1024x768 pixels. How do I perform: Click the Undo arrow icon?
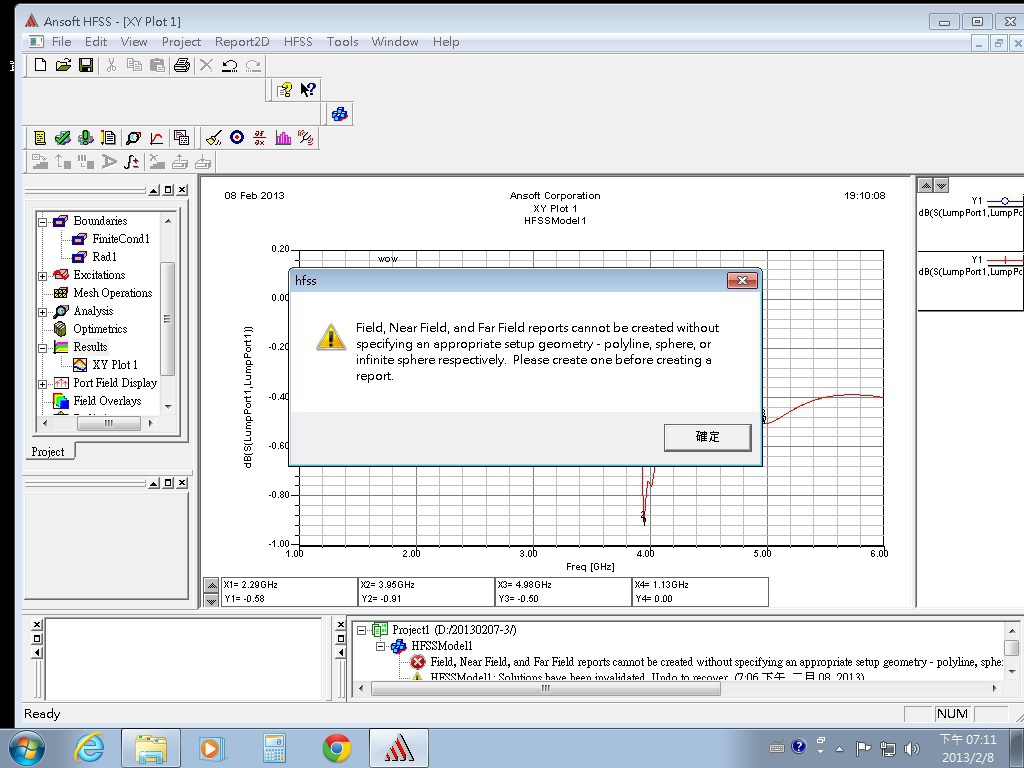[x=229, y=65]
